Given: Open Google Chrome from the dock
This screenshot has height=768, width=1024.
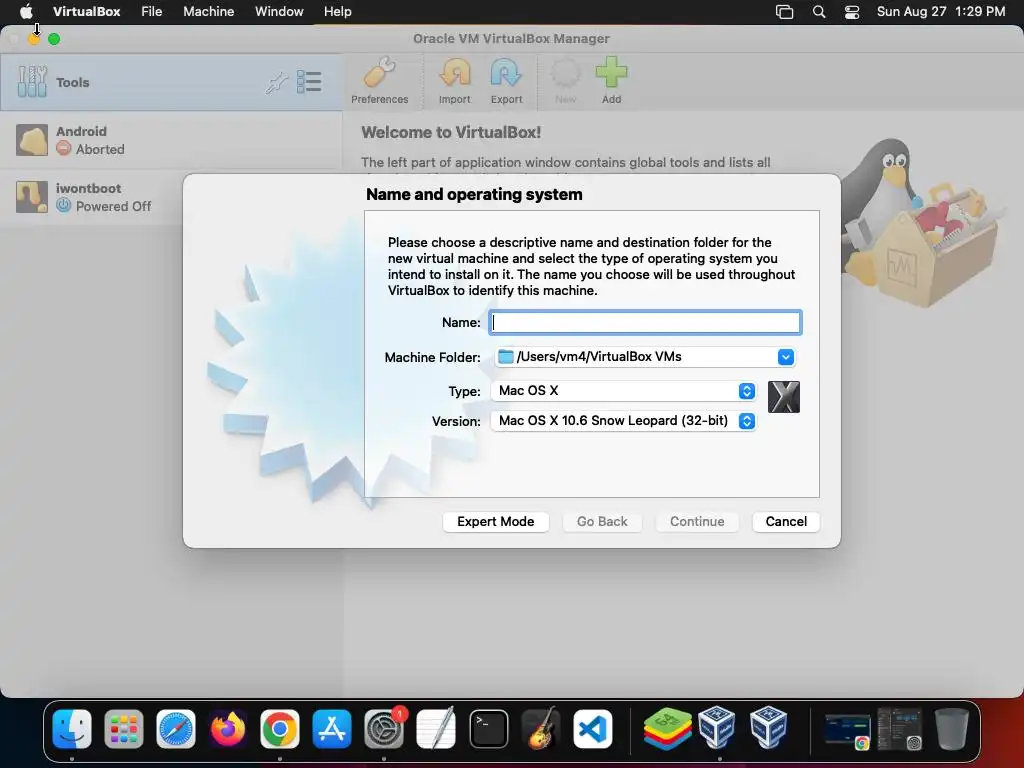Looking at the screenshot, I should [280, 729].
